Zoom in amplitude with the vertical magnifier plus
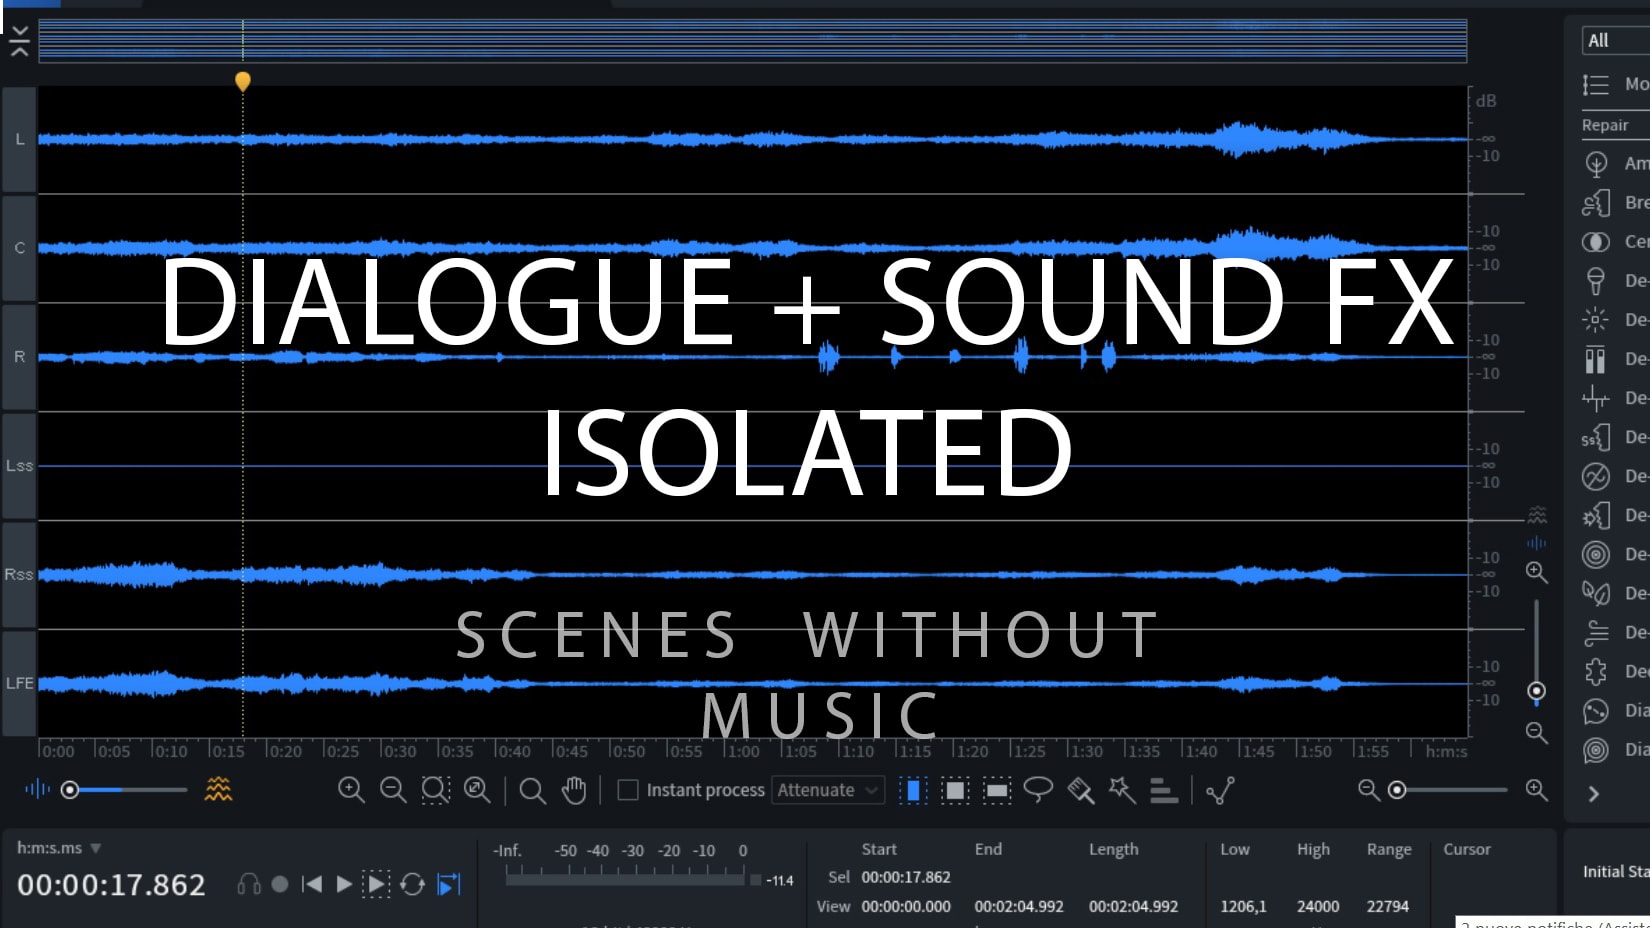The height and width of the screenshot is (928, 1650). (1537, 573)
